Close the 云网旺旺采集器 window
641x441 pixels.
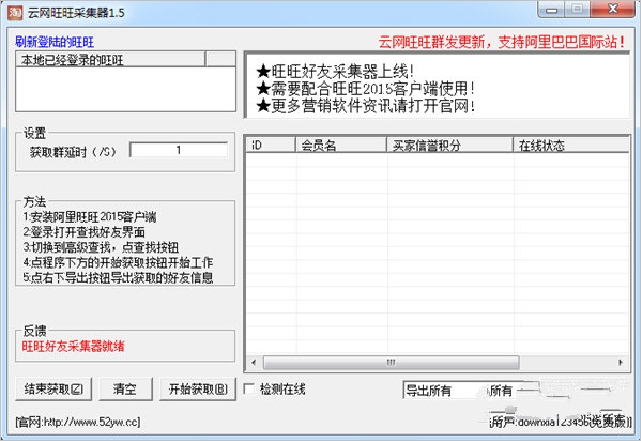[x=613, y=10]
